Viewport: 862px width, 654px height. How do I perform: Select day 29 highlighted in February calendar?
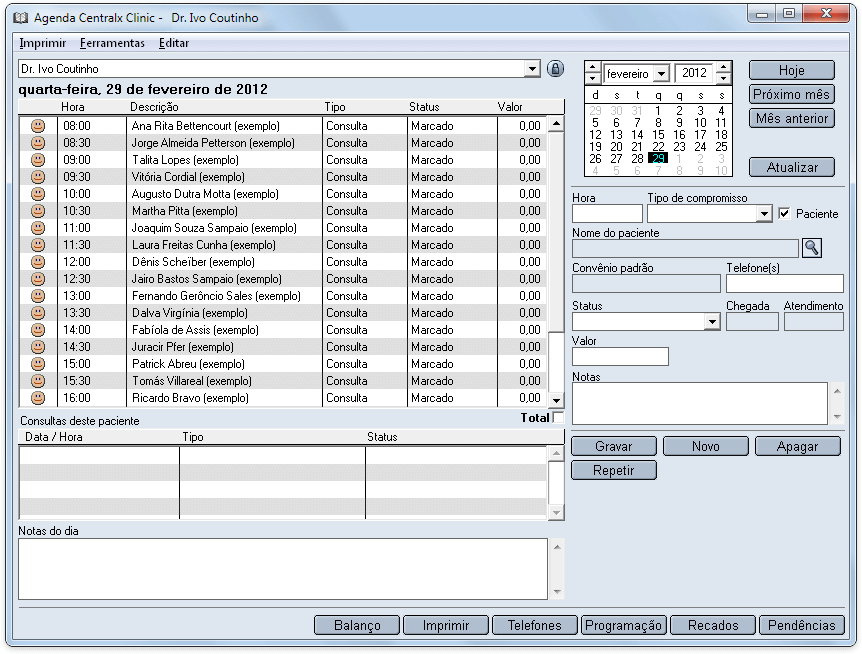coord(658,159)
